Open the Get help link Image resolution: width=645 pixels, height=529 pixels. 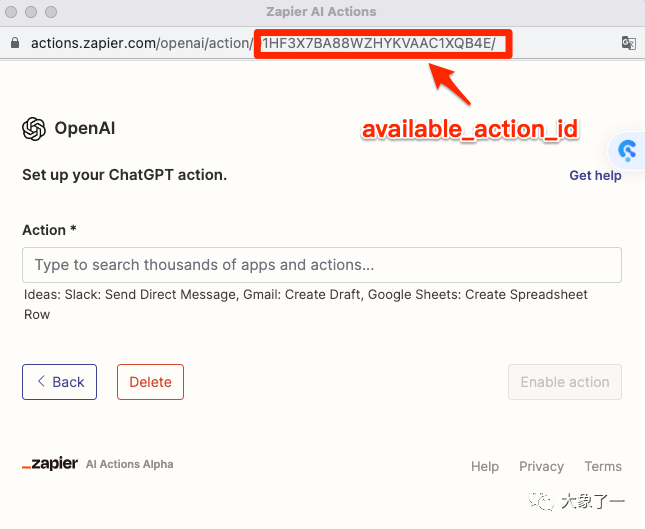[x=595, y=175]
